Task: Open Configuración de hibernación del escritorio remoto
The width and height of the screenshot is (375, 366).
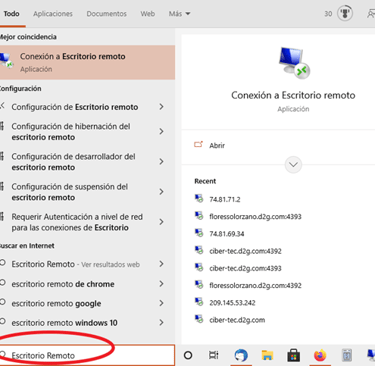Action: (x=71, y=132)
